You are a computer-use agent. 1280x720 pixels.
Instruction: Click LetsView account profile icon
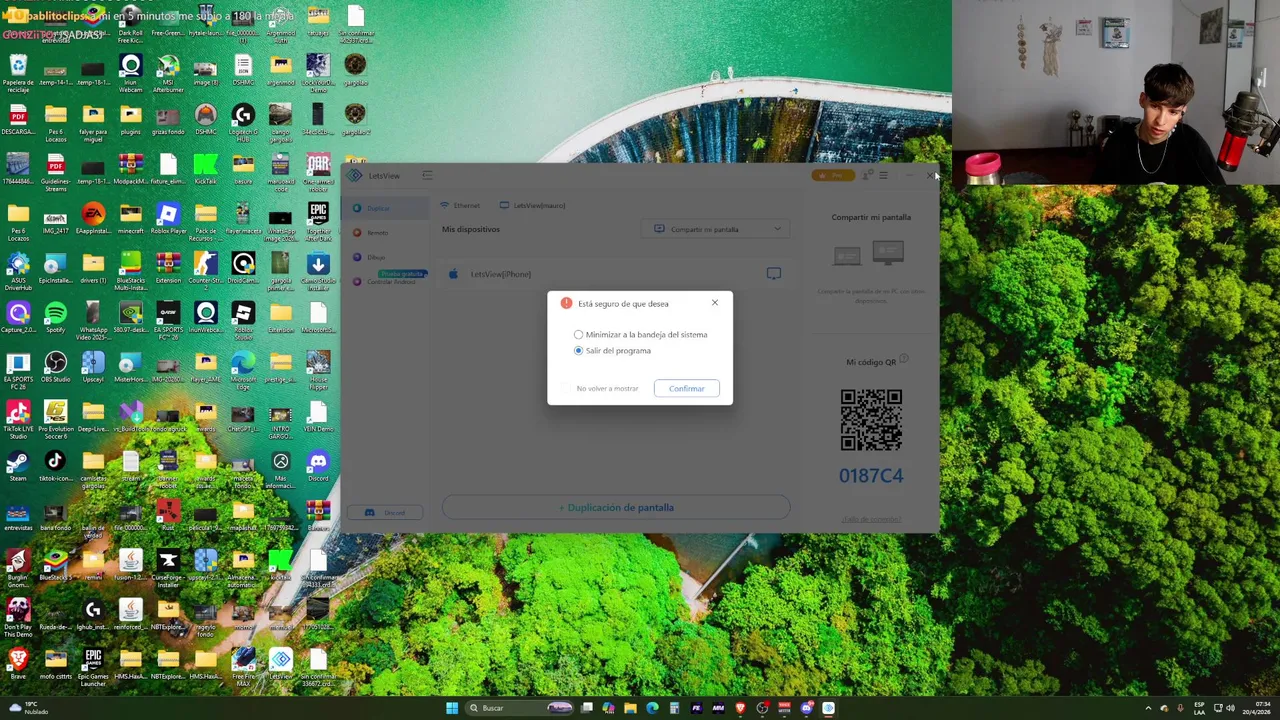click(x=867, y=176)
